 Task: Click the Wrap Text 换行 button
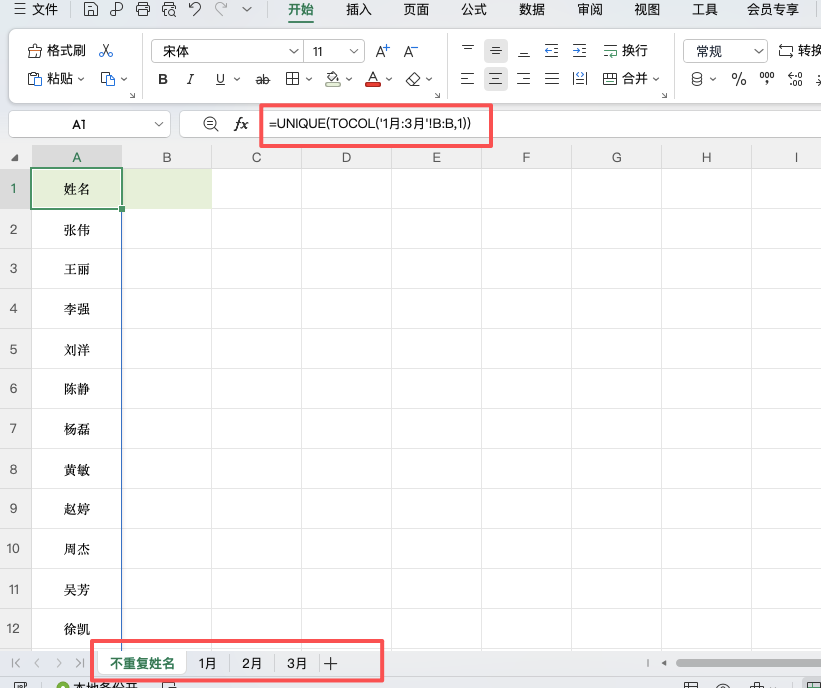[625, 51]
